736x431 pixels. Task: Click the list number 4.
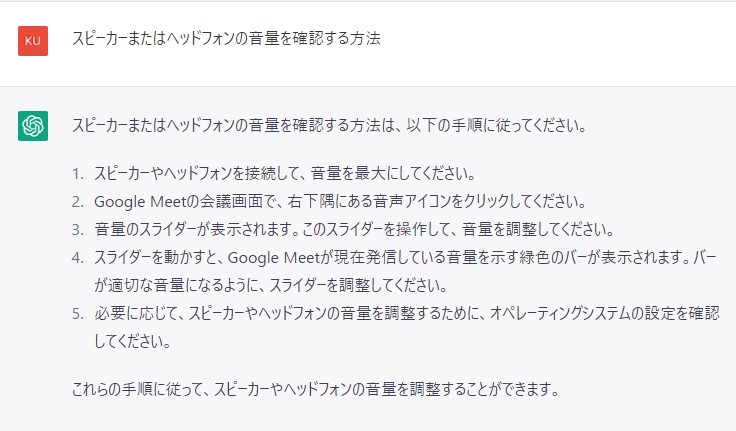coord(78,258)
